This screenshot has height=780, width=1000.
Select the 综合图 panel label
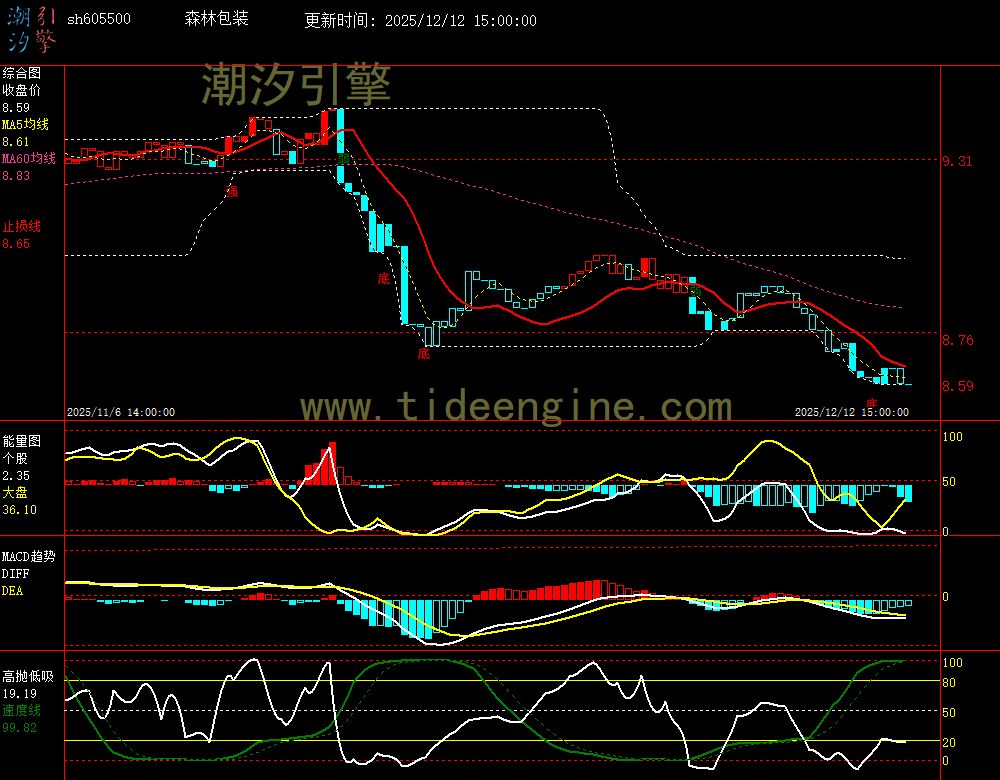pyautogui.click(x=21, y=73)
